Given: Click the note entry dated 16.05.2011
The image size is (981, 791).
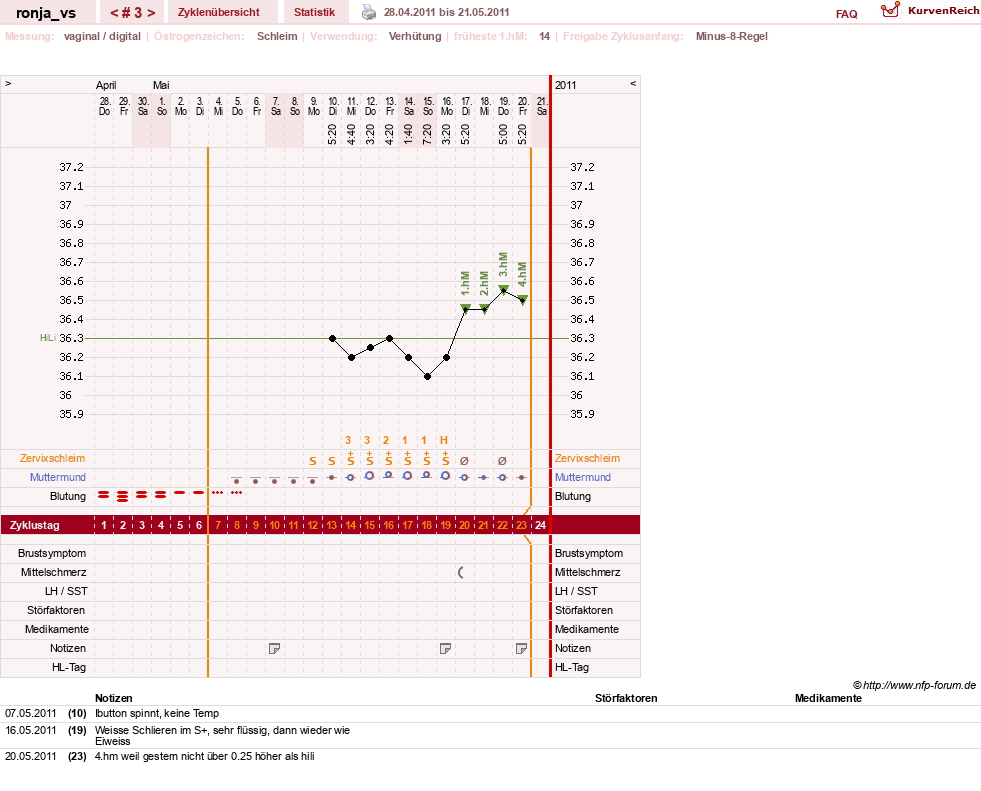Looking at the screenshot, I should click(x=31, y=730).
